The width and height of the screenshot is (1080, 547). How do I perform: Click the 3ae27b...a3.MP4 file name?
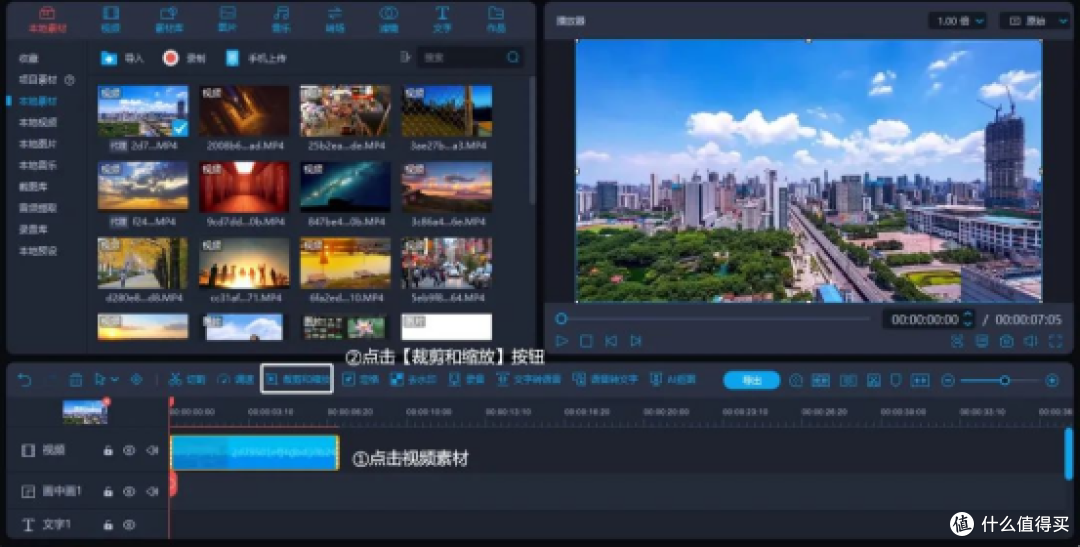[447, 146]
